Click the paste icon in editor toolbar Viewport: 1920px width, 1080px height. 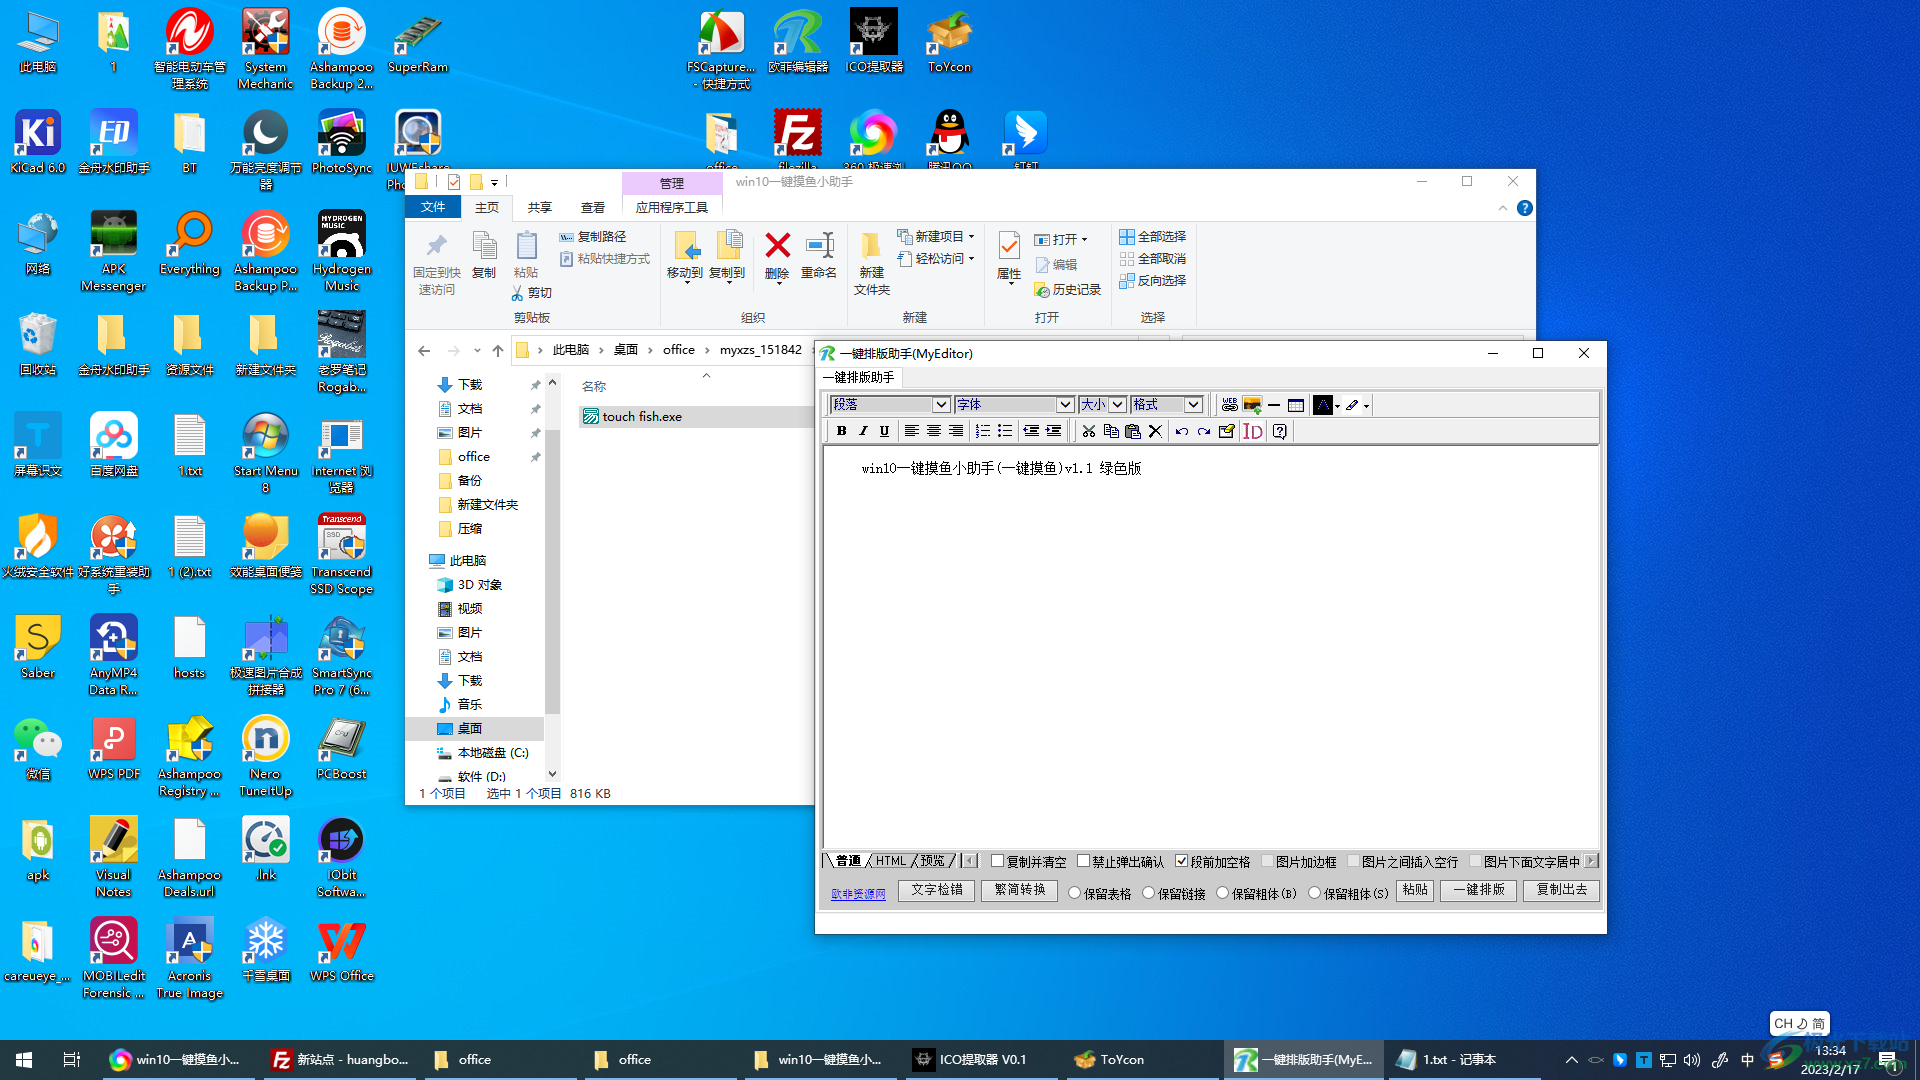click(1134, 431)
